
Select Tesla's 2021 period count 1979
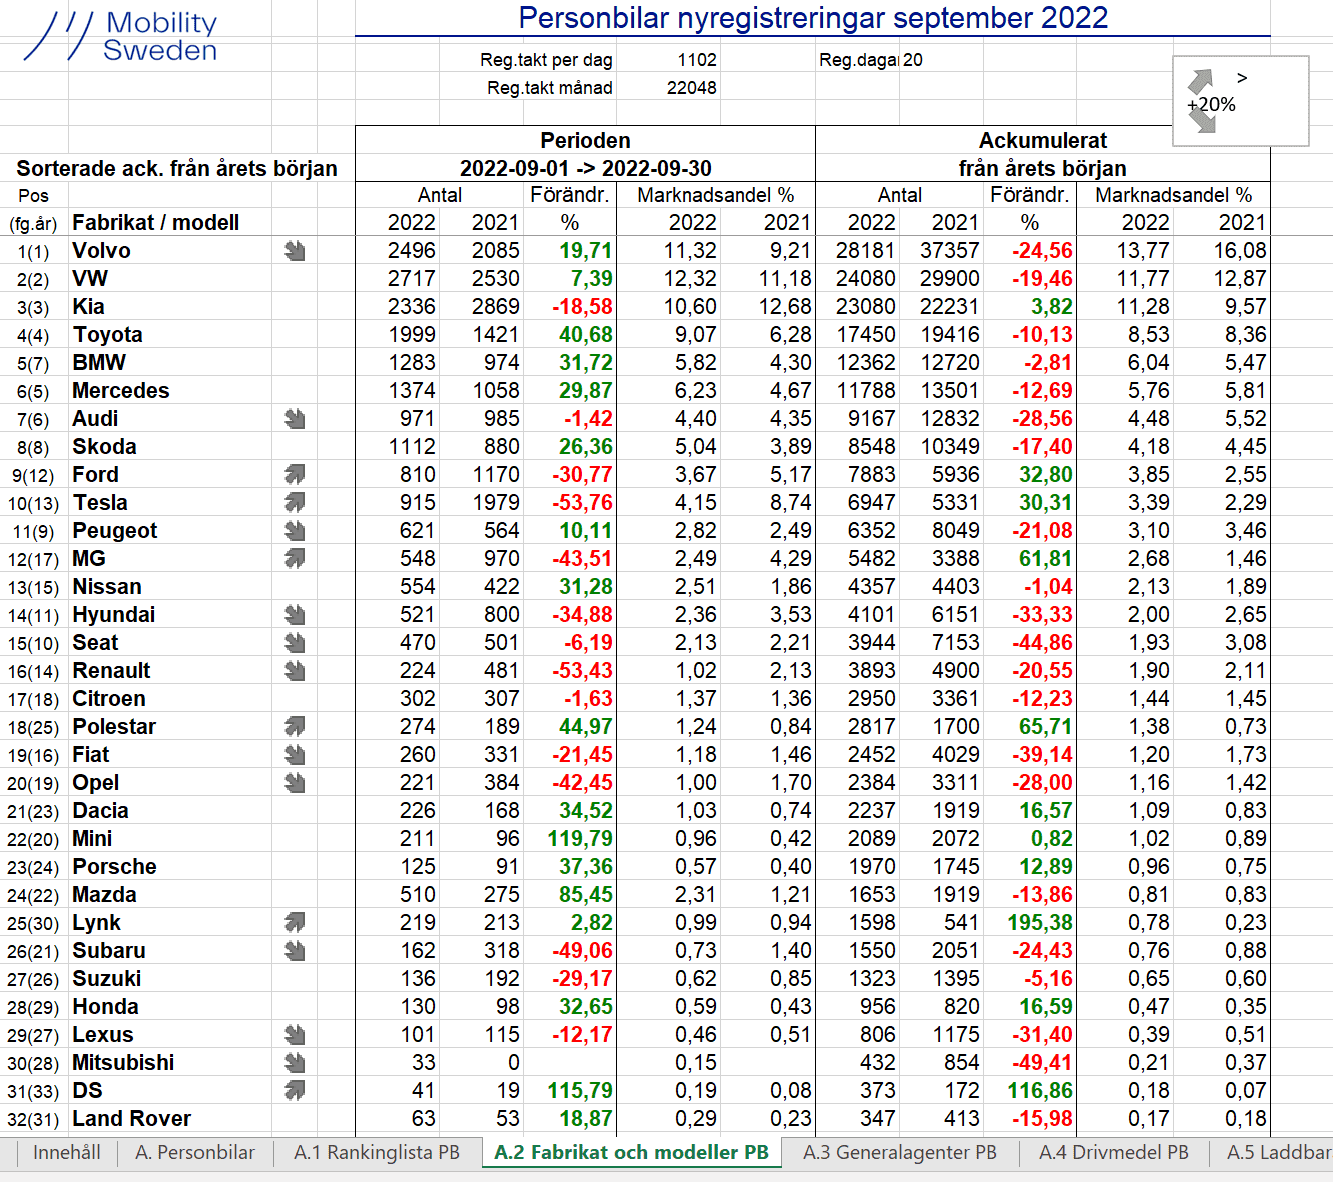[x=496, y=503]
